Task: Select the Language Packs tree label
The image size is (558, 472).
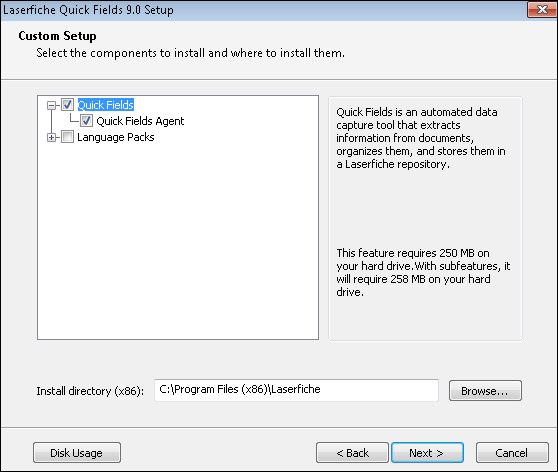Action: [116, 137]
